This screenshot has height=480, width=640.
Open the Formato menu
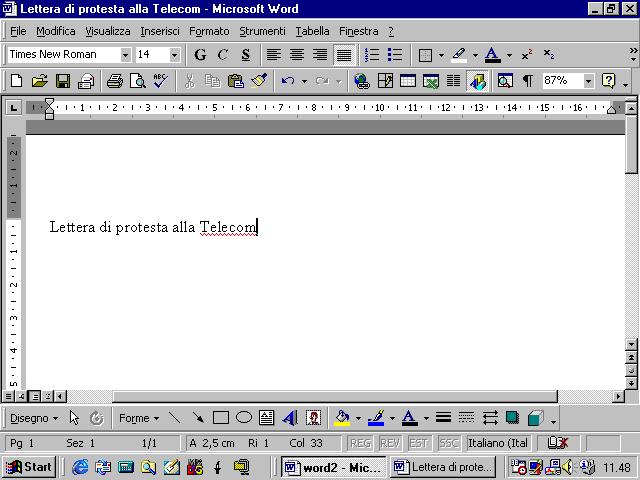(x=209, y=31)
